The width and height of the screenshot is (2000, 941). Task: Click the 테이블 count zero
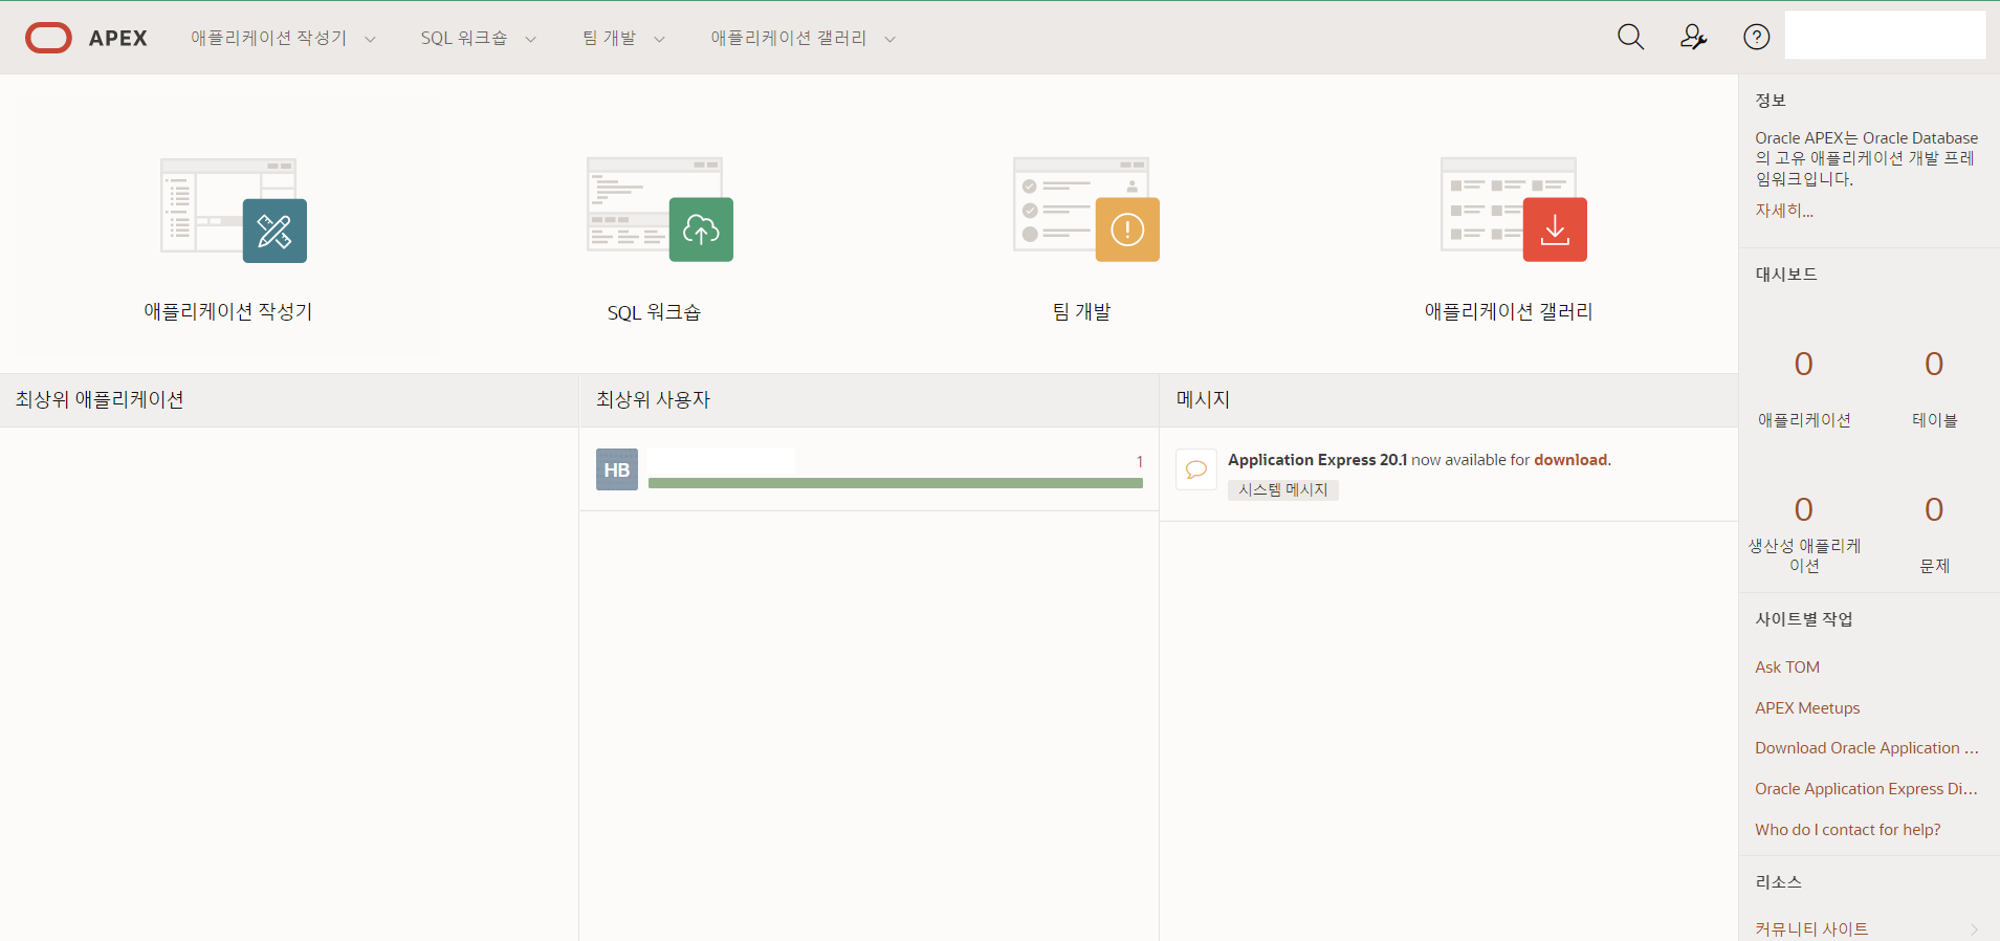[1934, 364]
